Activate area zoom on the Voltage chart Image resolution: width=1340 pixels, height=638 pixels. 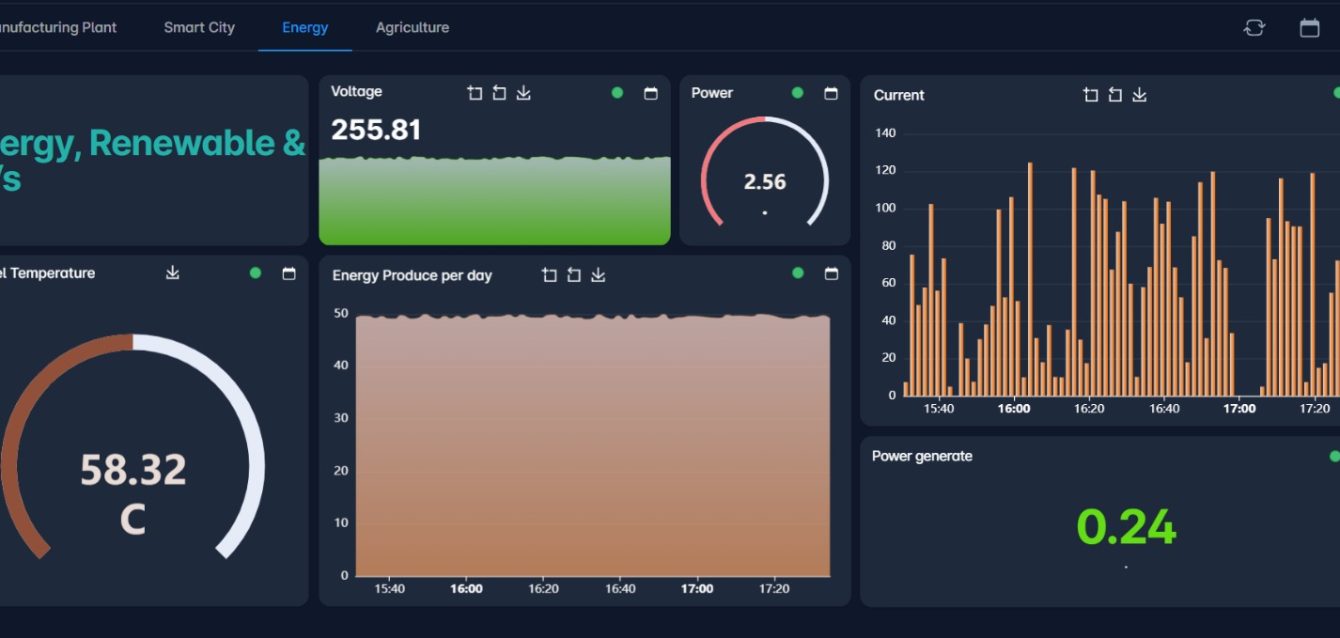475,93
